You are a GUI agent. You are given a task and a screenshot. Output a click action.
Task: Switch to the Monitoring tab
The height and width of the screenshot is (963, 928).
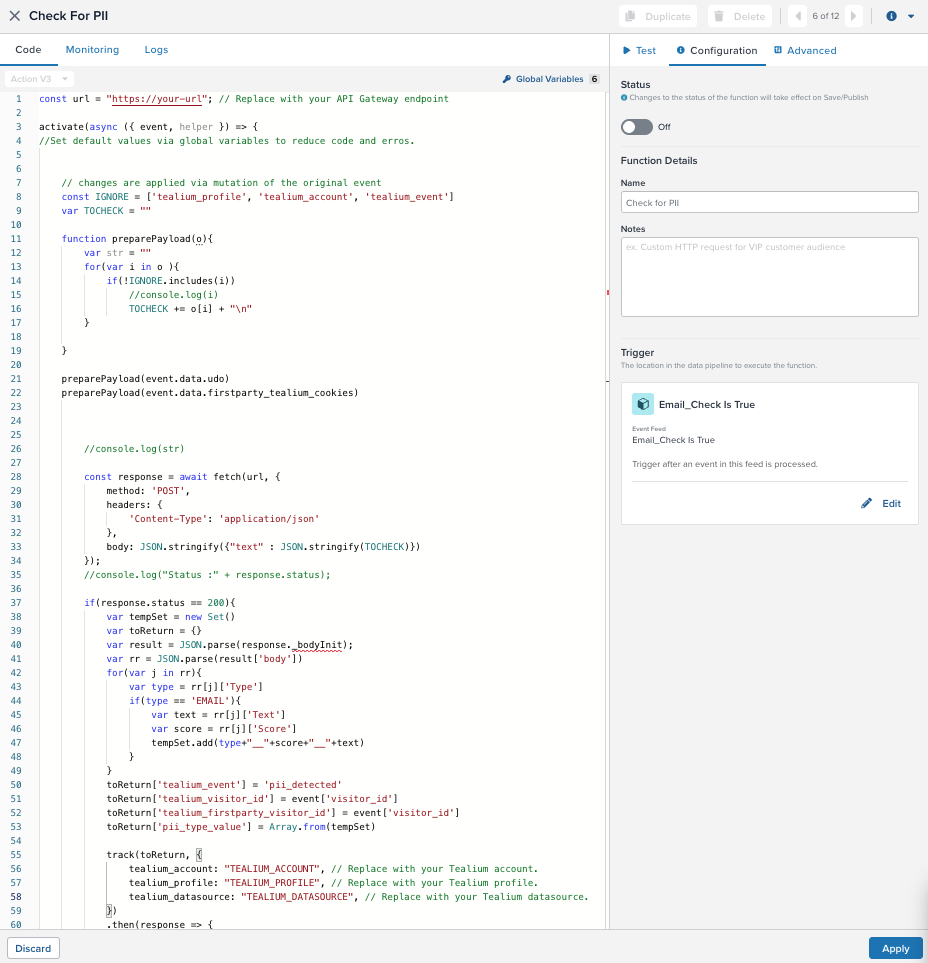92,50
